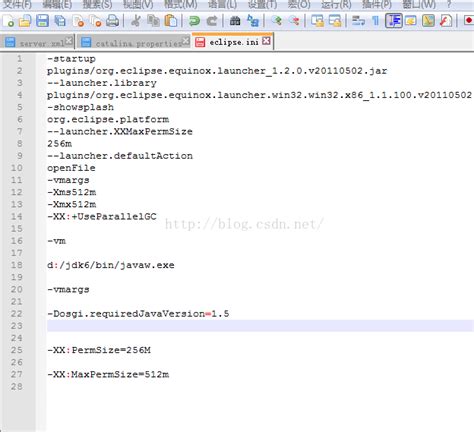Viewport: 474px width, 432px height.
Task: Click the '--launcher.defaultAction' line
Action: [120, 156]
